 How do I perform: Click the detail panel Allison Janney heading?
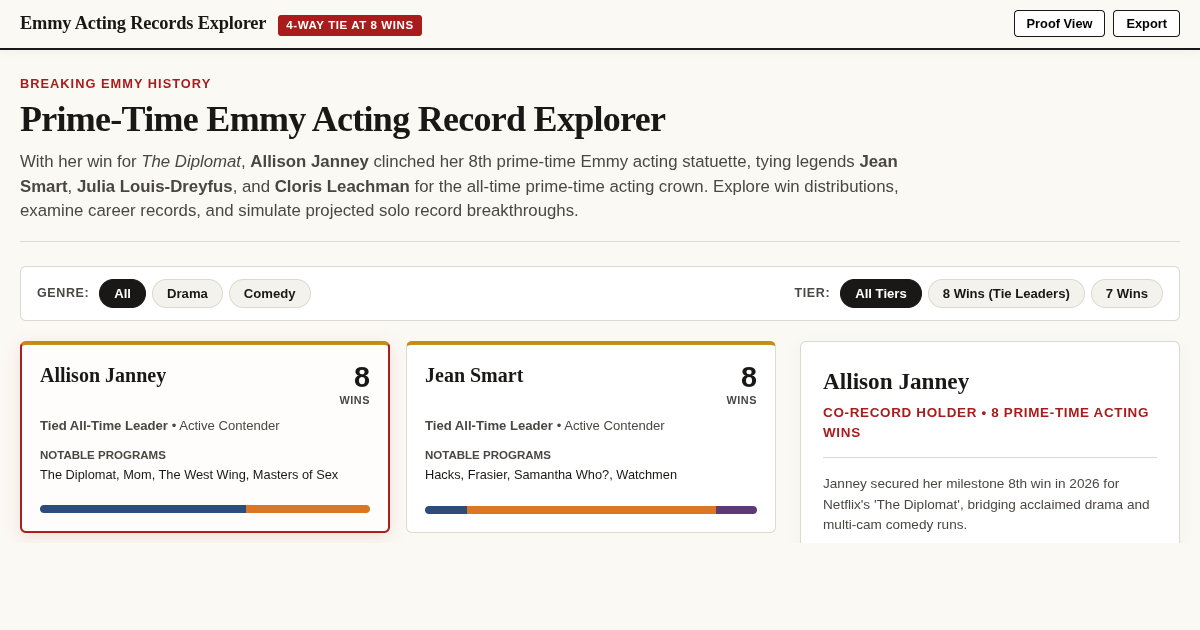(x=896, y=381)
